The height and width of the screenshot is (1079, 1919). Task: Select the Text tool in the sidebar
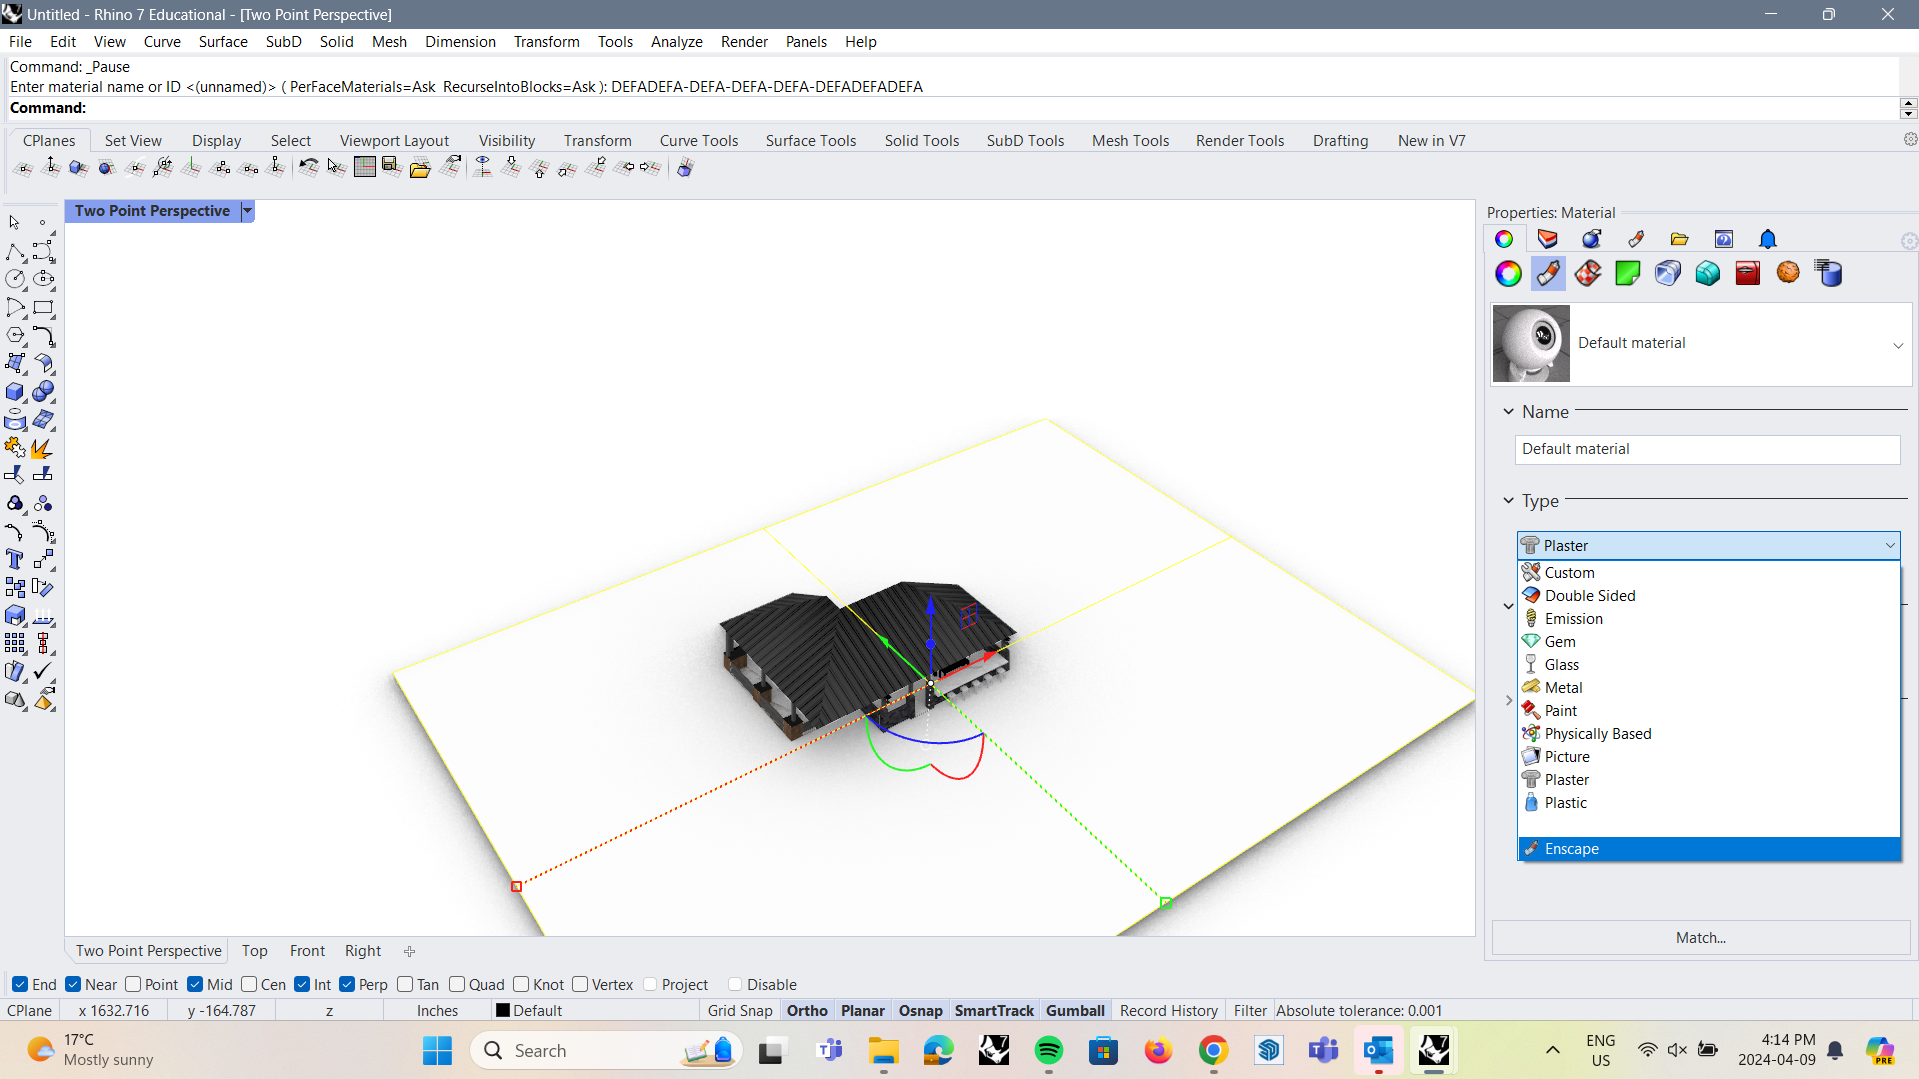15,559
